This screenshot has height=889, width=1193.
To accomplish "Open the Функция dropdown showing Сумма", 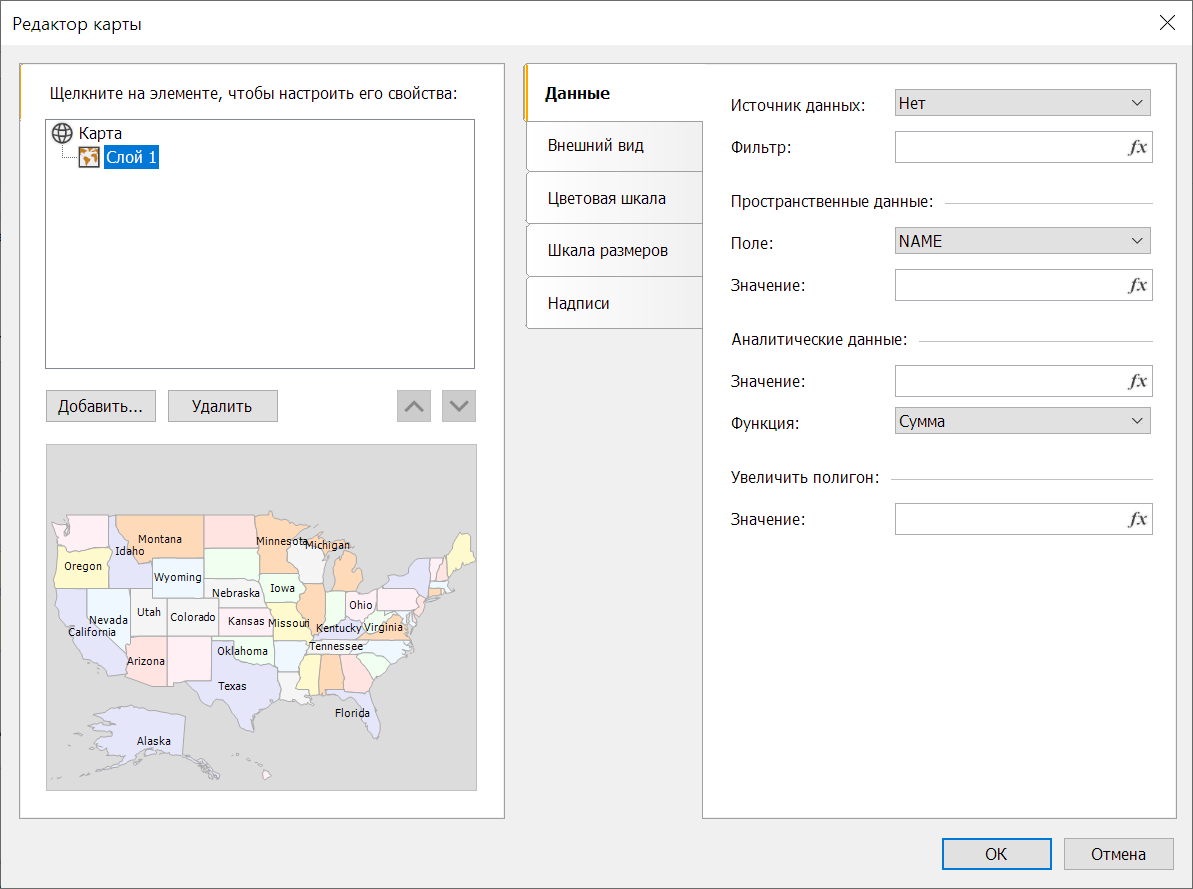I will click(x=1022, y=421).
